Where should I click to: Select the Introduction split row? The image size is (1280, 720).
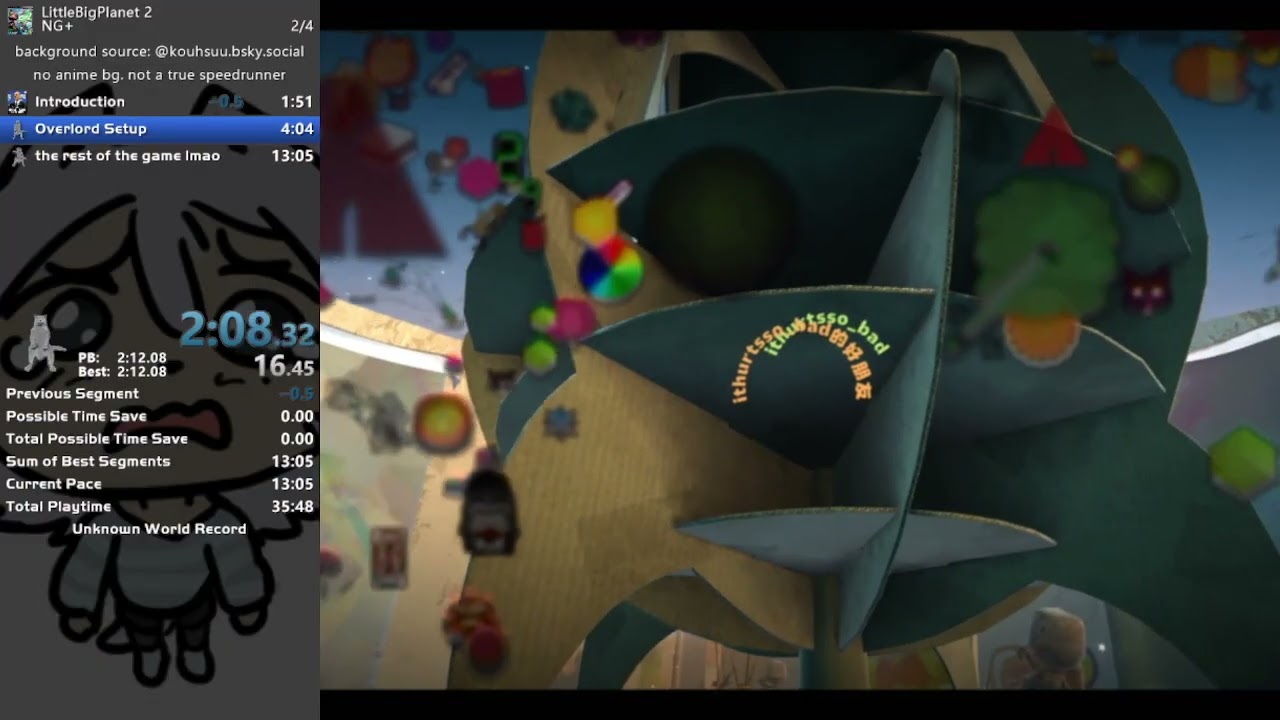tap(160, 102)
